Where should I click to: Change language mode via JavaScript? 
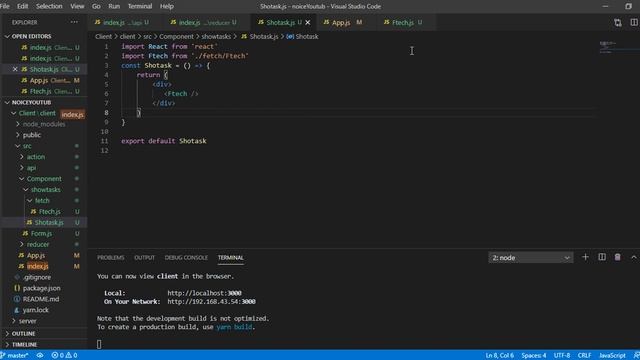pos(612,356)
